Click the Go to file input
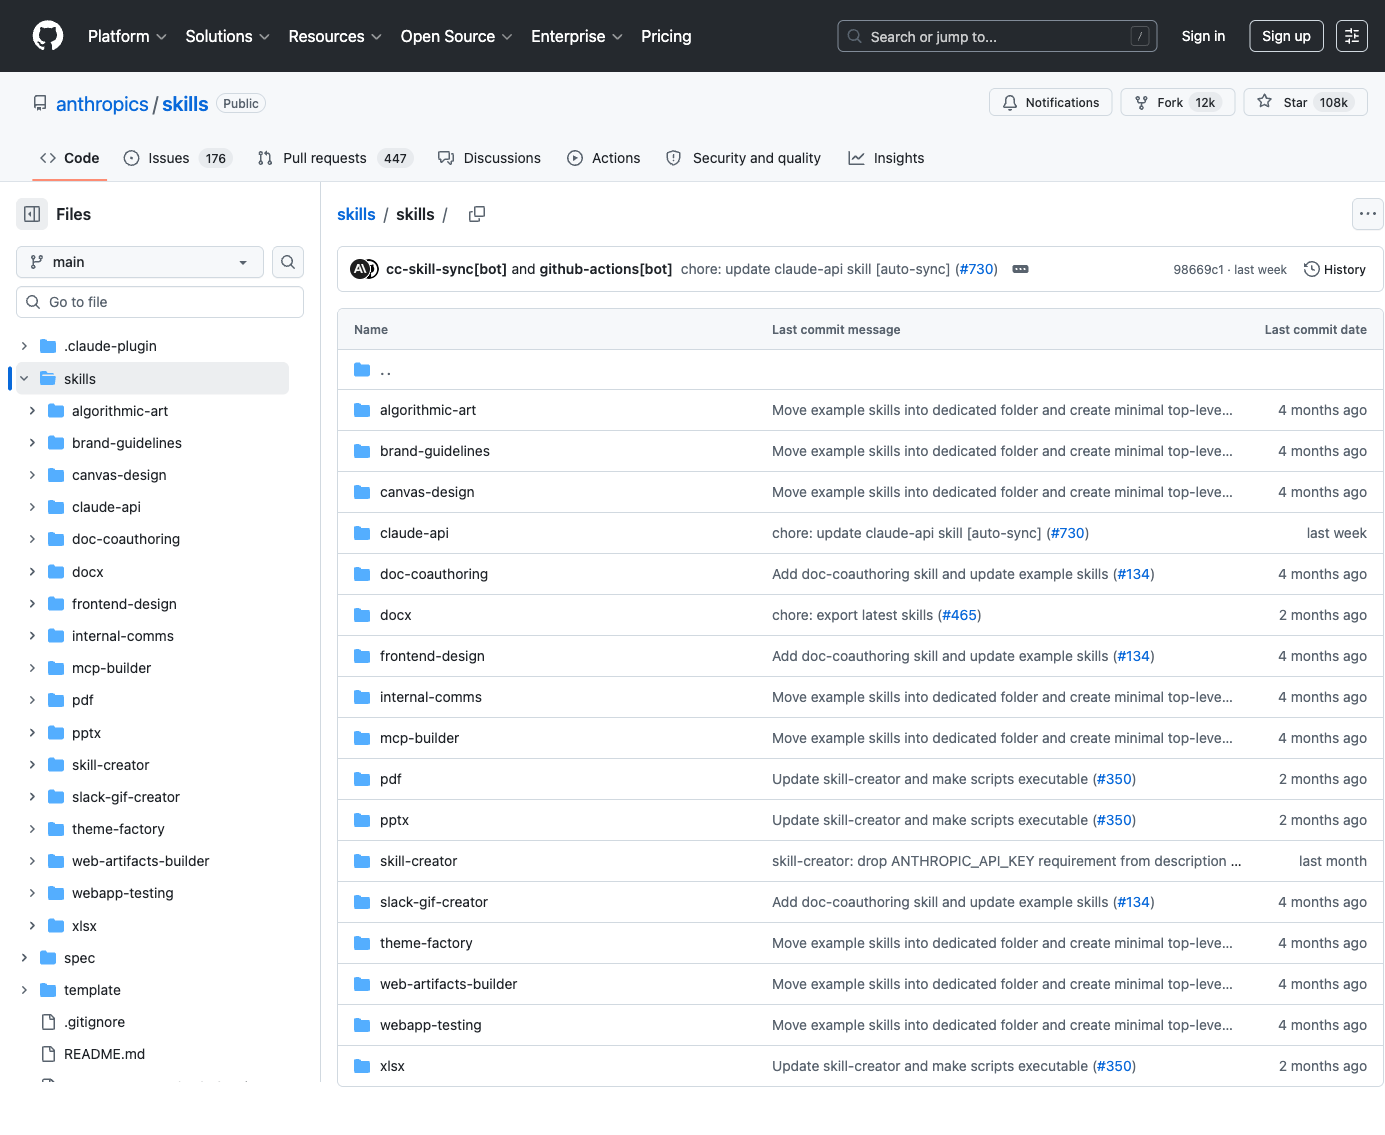 [160, 302]
